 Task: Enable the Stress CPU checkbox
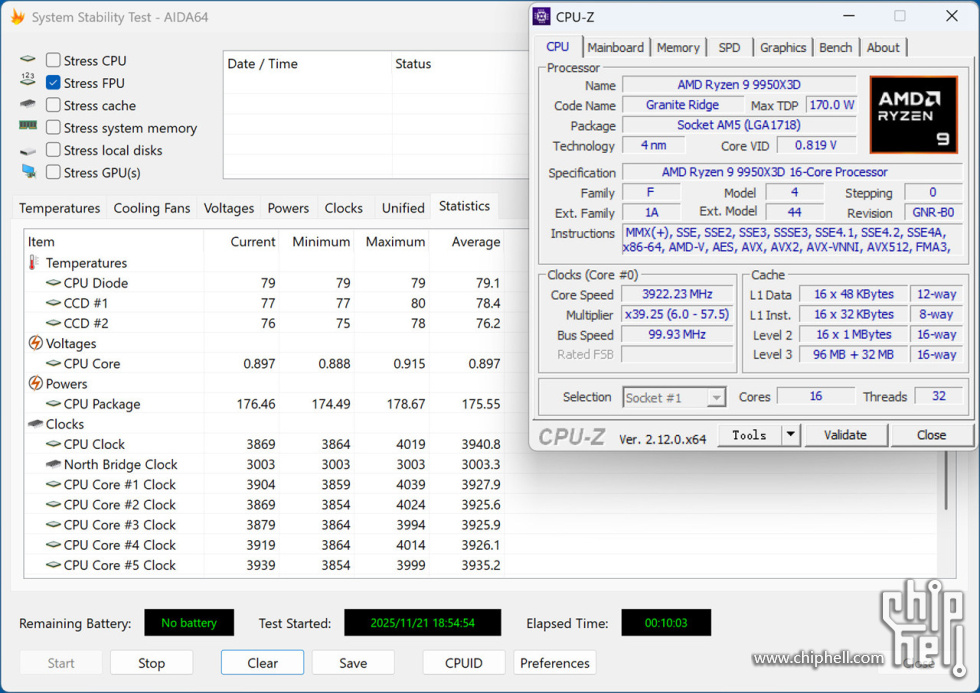(x=53, y=60)
